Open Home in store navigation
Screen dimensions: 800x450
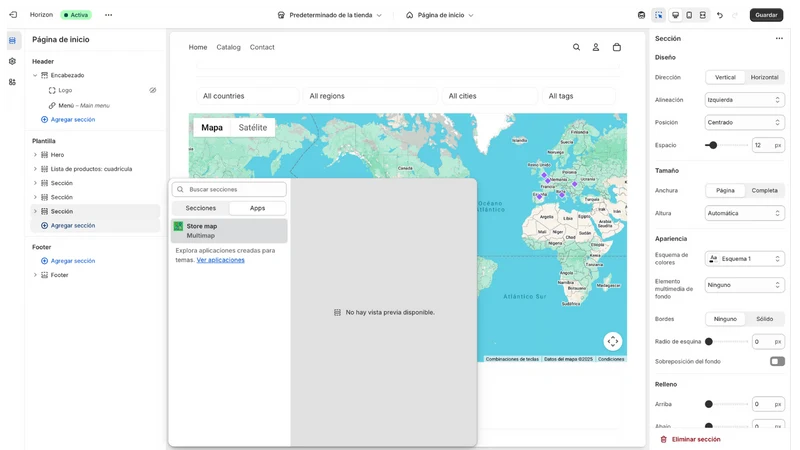click(198, 47)
